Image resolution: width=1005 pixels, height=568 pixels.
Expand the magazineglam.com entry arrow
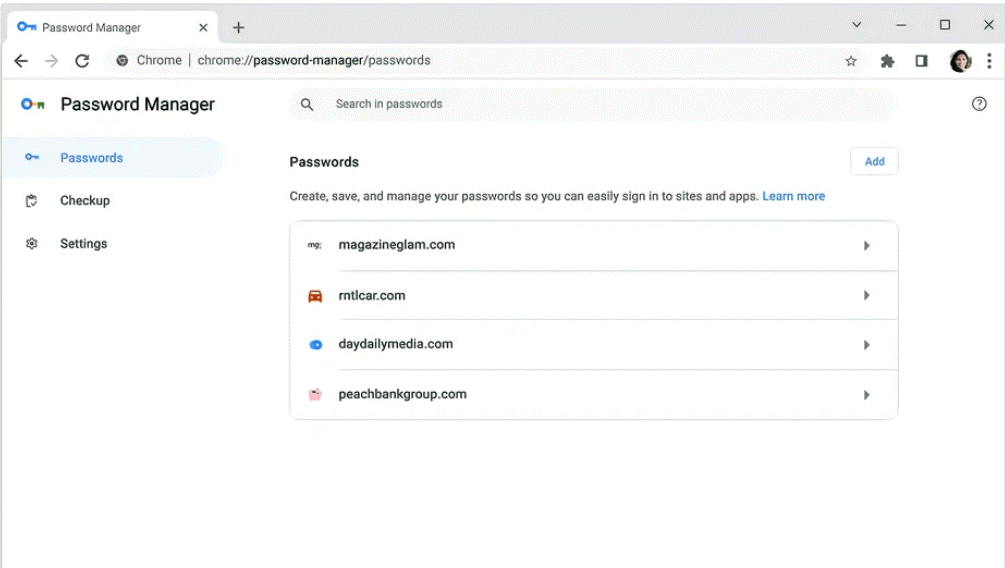coord(866,246)
